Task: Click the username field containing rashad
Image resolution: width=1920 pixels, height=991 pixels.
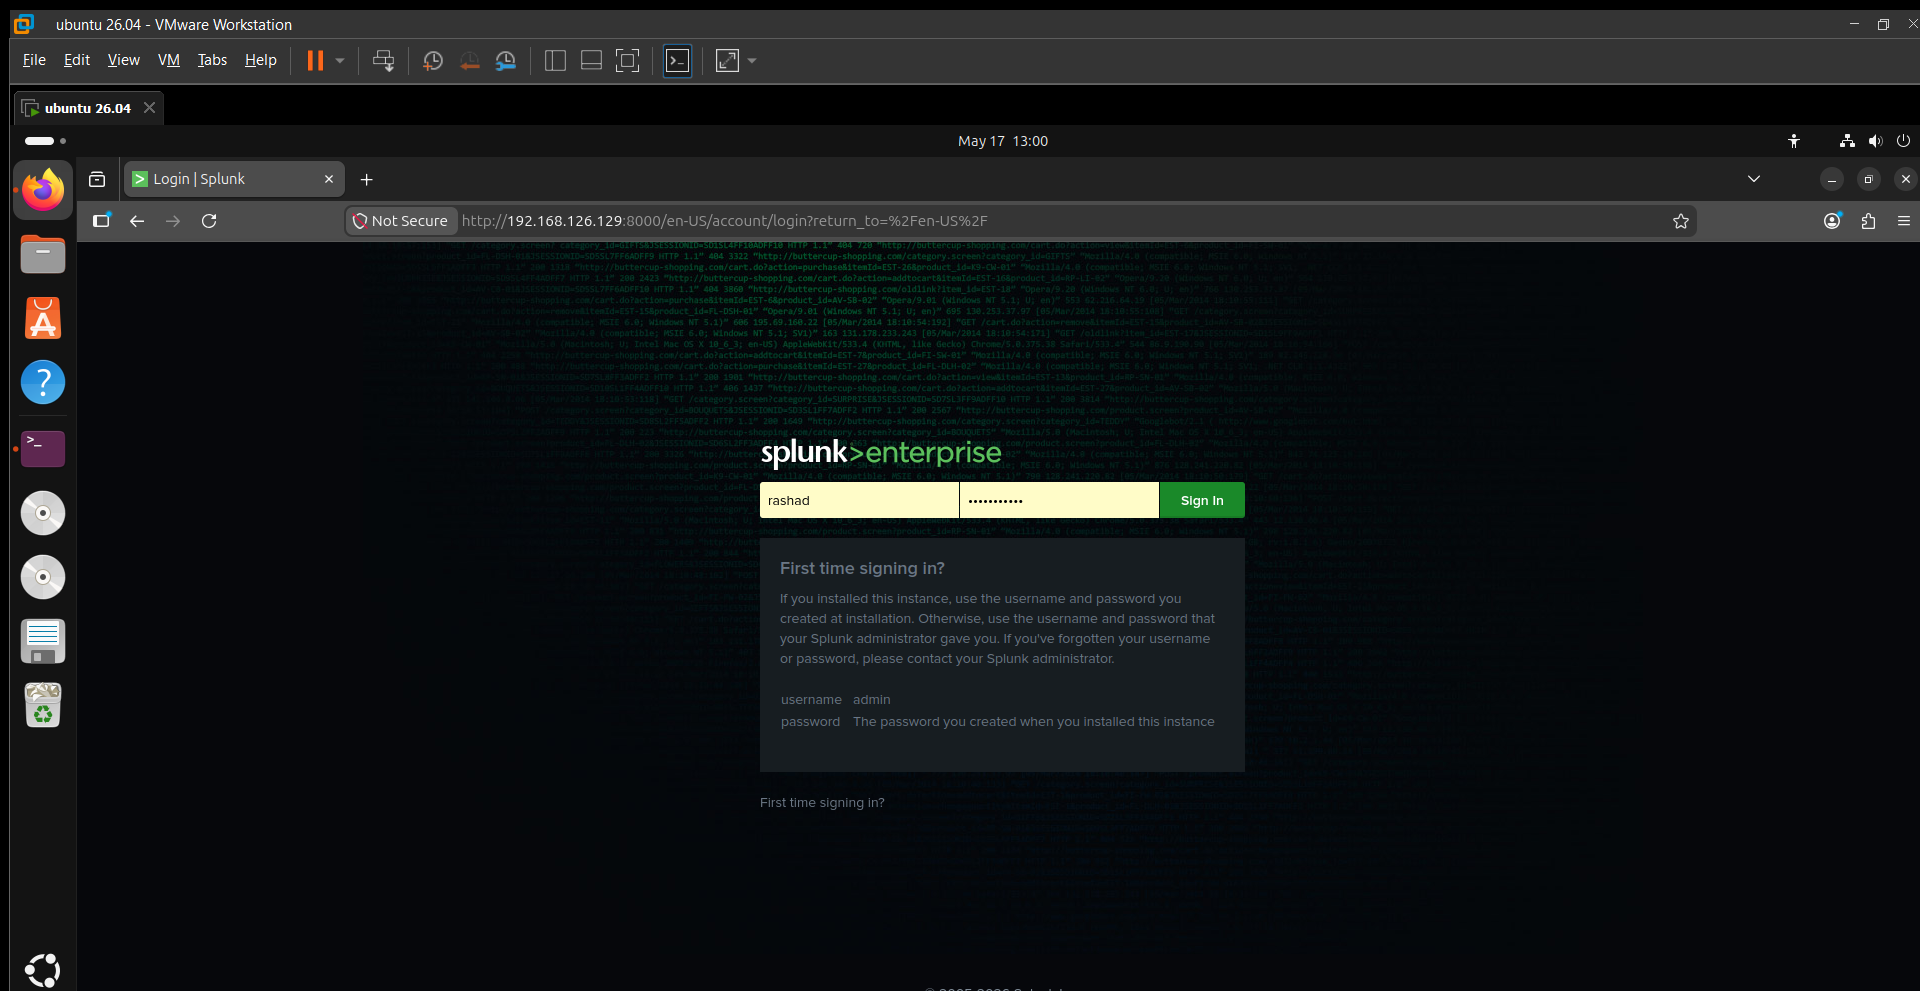Action: point(859,500)
